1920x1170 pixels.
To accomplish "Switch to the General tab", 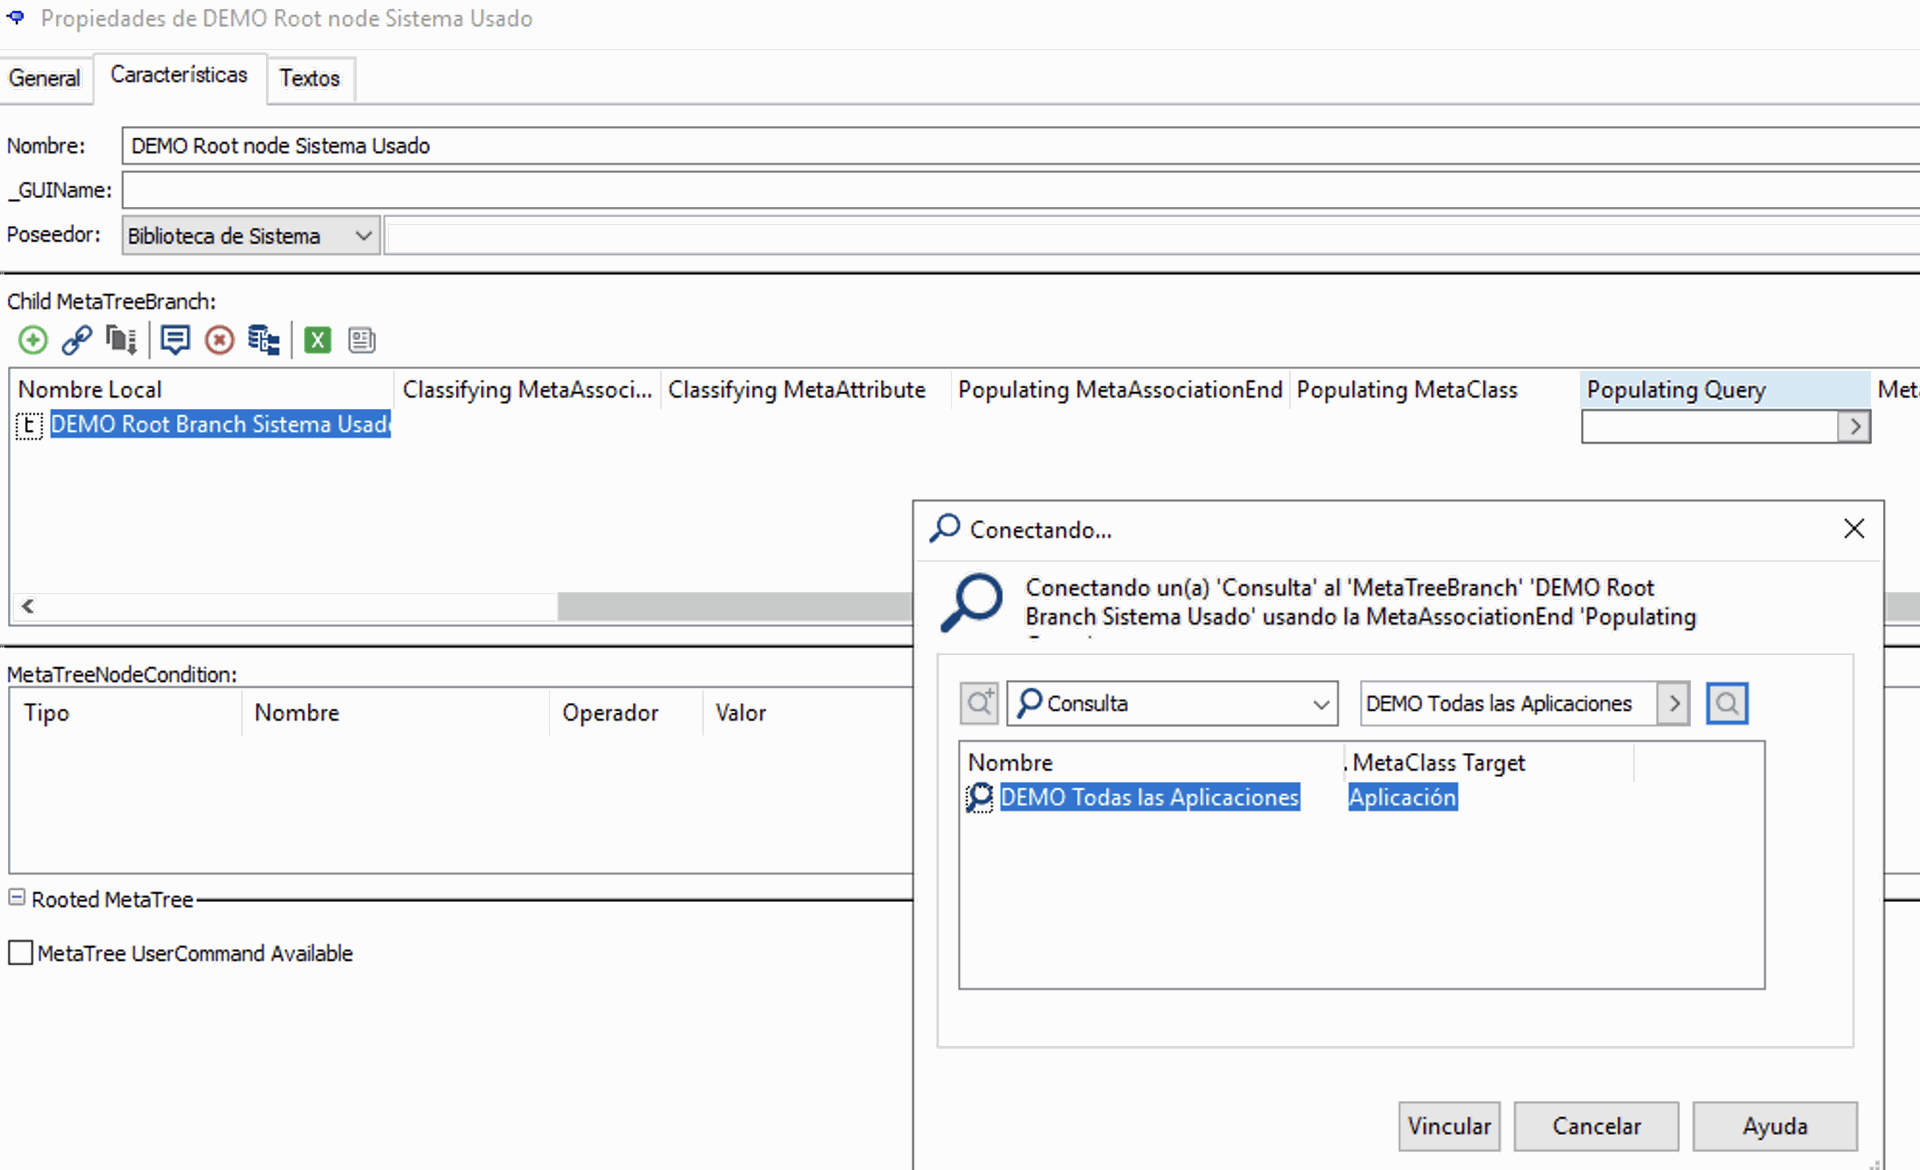I will pyautogui.click(x=44, y=78).
